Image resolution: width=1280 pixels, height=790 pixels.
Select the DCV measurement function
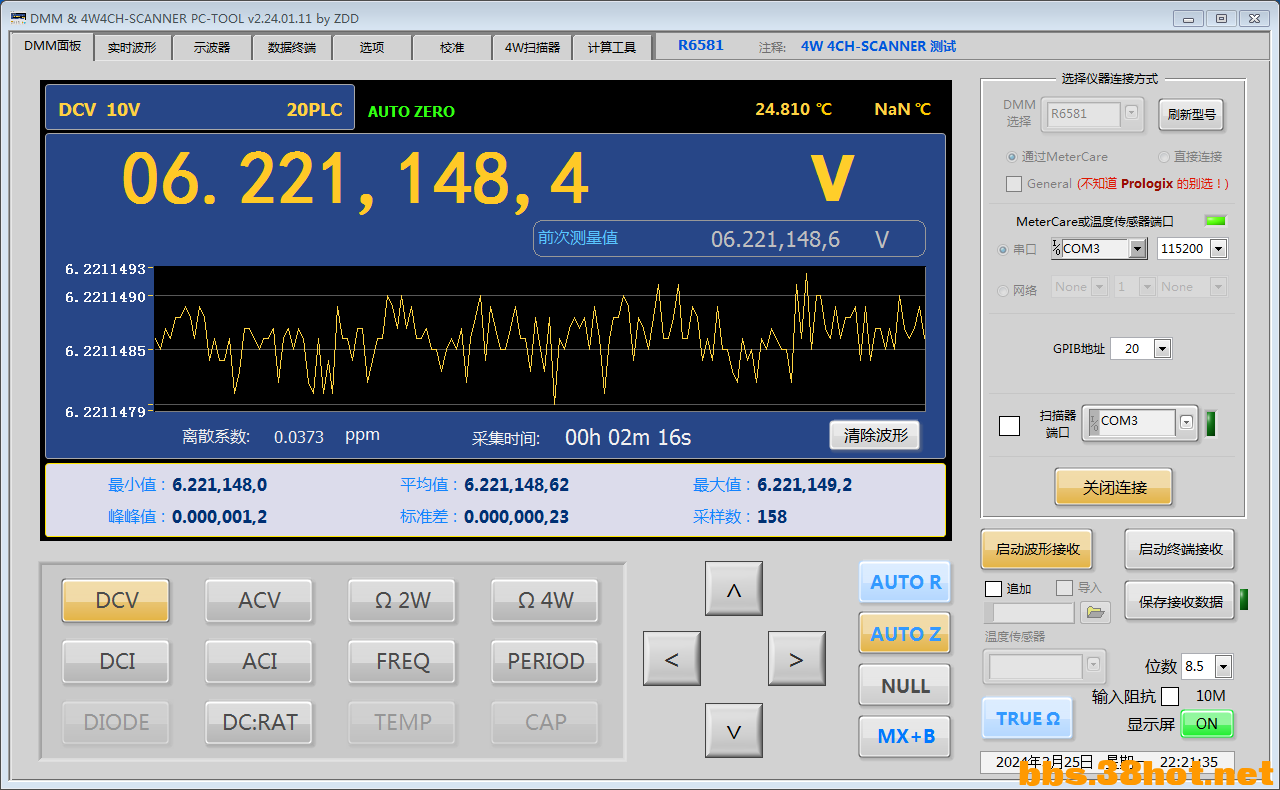click(116, 600)
